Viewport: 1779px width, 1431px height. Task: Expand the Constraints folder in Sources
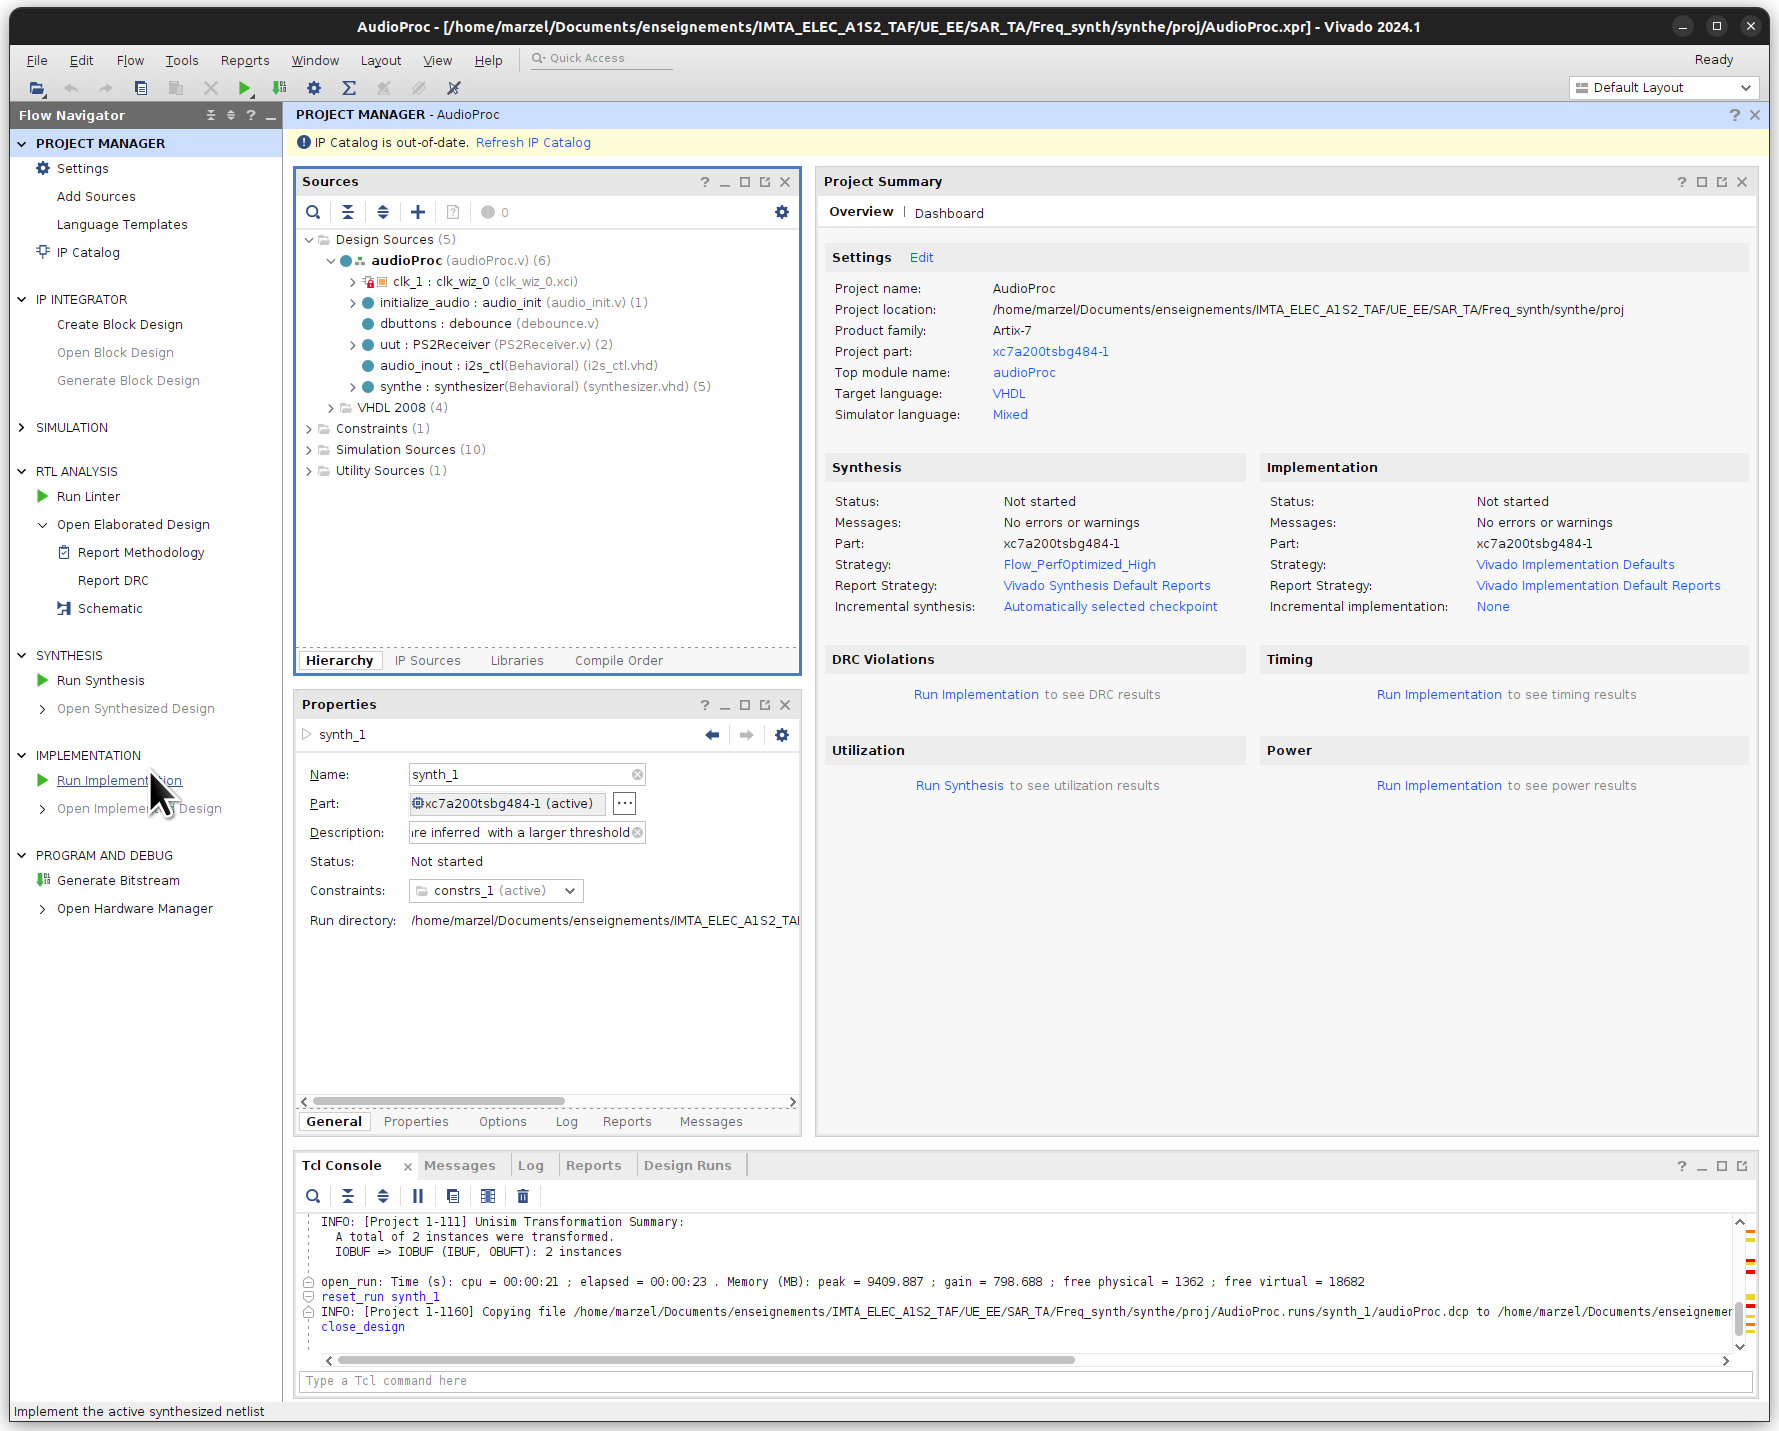[x=309, y=429]
